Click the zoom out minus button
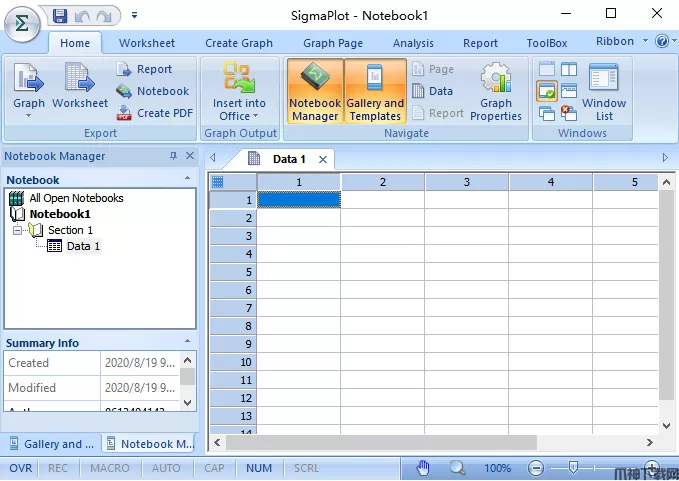The width and height of the screenshot is (679, 481). (x=536, y=468)
